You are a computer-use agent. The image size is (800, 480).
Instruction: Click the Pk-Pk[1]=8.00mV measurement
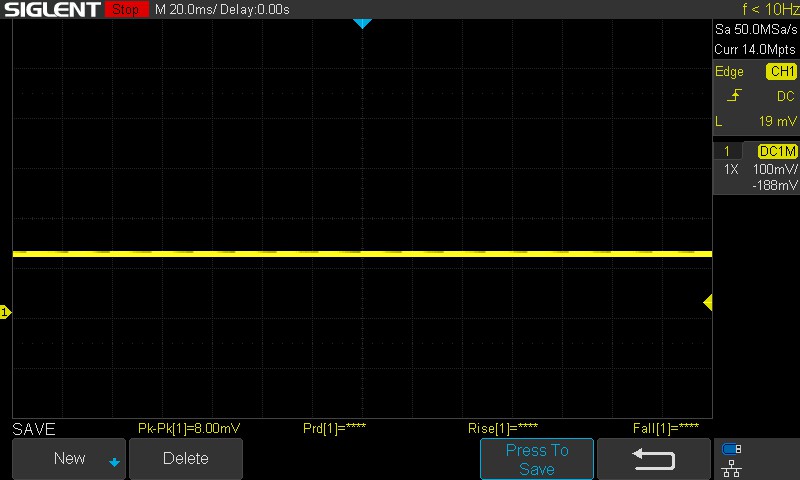point(189,428)
